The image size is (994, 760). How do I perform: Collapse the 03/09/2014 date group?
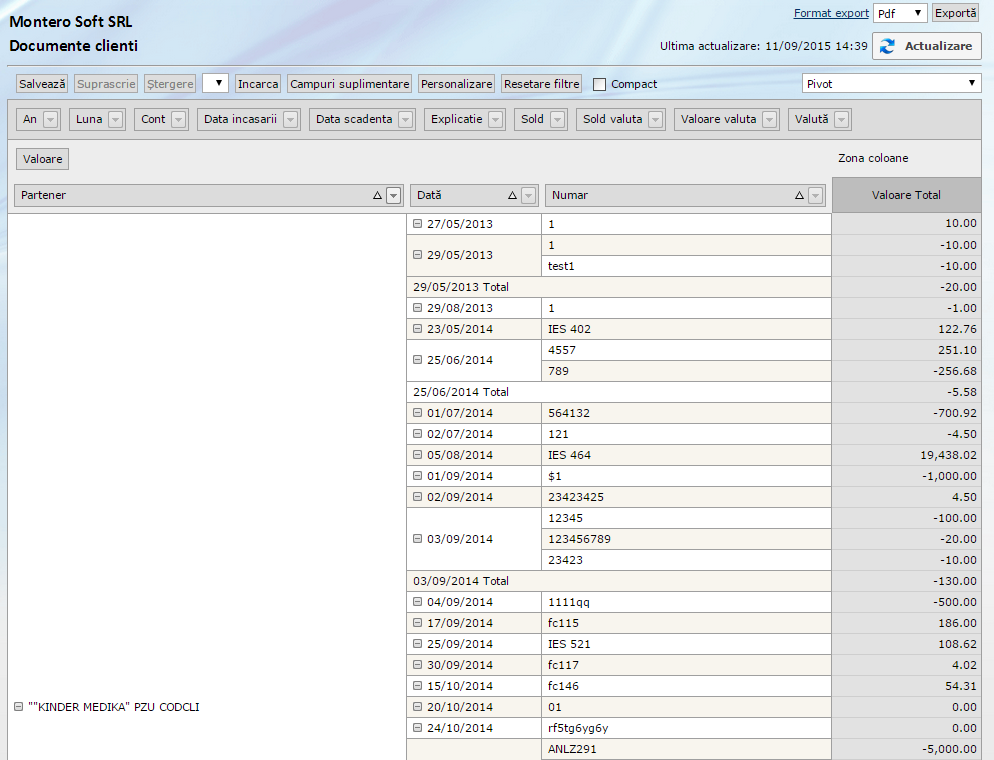coord(418,539)
